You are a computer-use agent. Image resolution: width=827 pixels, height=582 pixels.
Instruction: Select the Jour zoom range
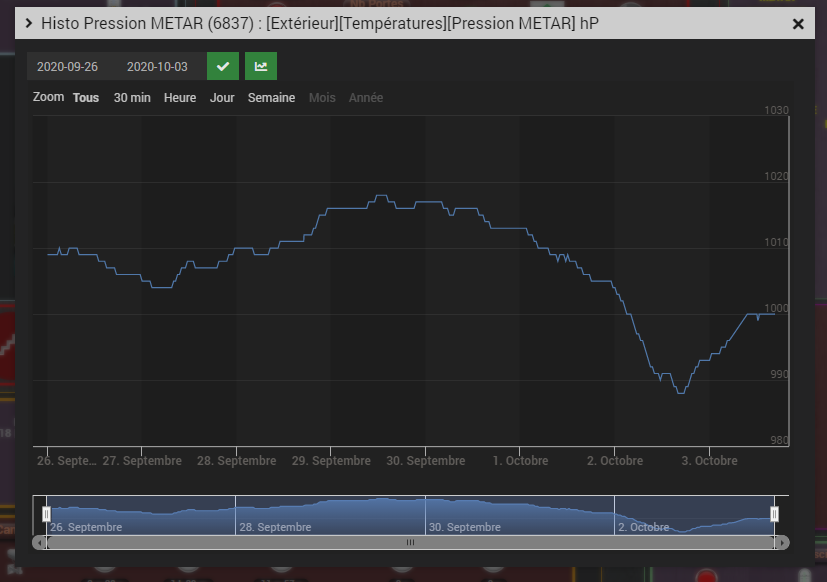(x=222, y=98)
